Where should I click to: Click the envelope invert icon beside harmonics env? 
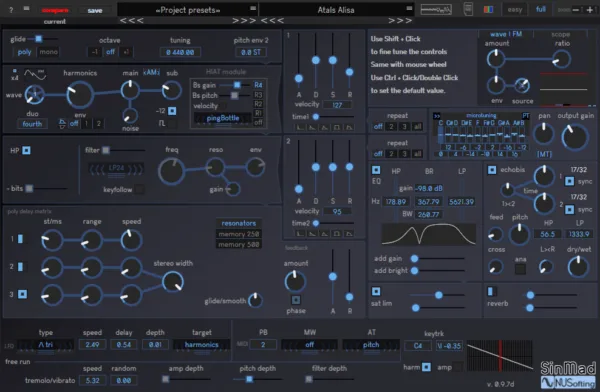62,124
